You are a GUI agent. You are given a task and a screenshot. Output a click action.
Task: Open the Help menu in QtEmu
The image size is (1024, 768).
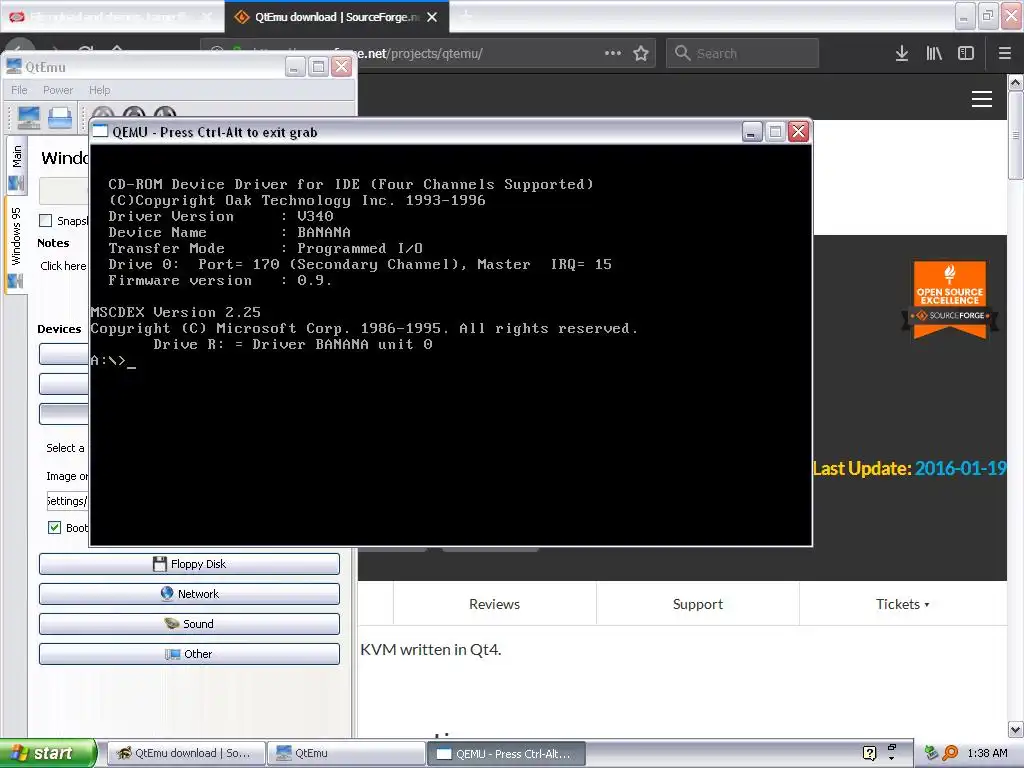pyautogui.click(x=99, y=90)
